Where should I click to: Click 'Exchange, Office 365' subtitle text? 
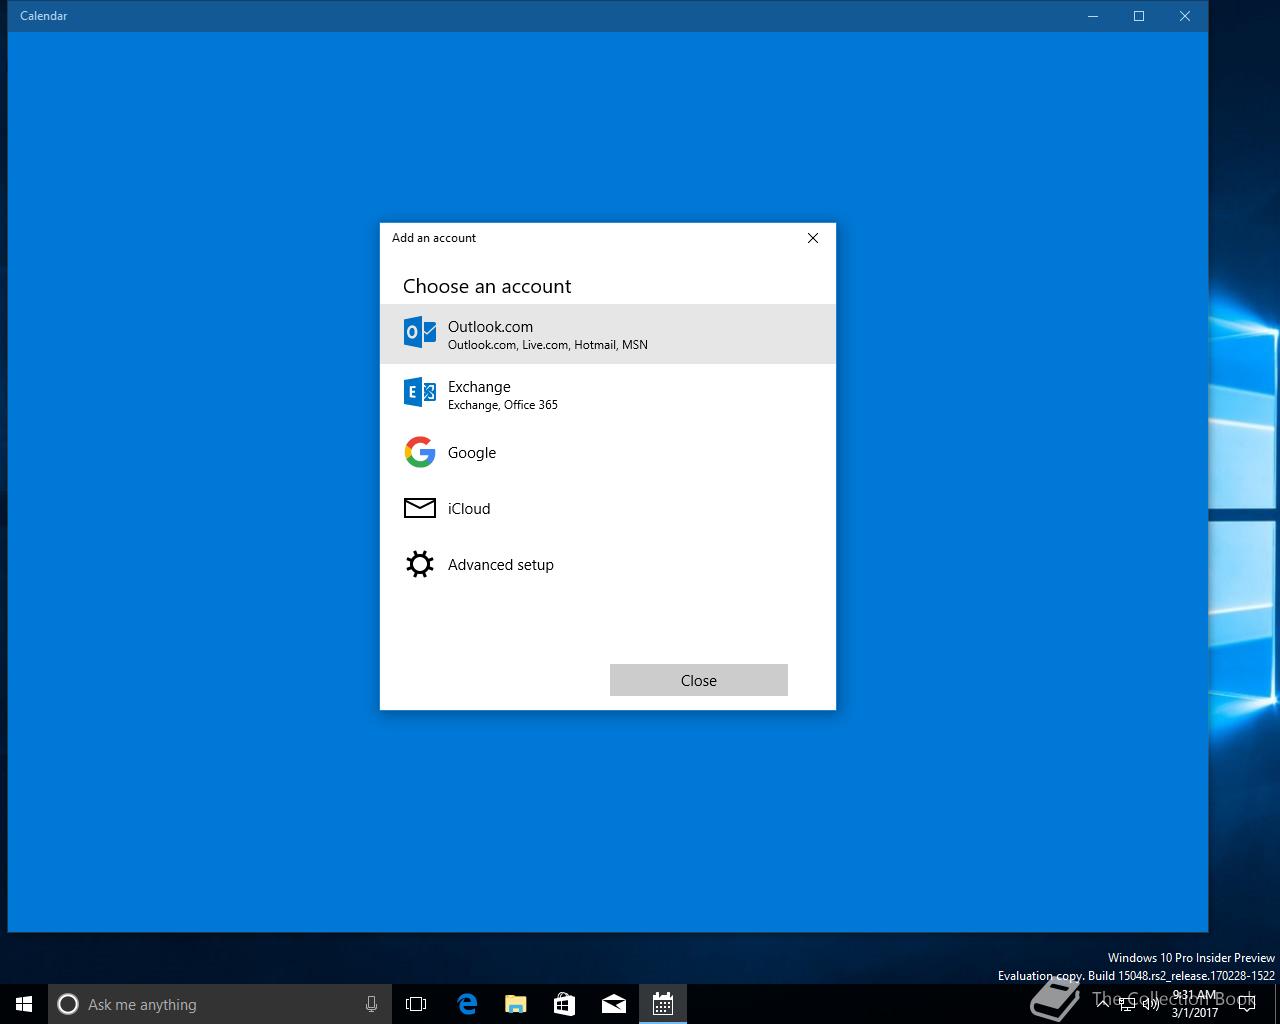tap(503, 405)
